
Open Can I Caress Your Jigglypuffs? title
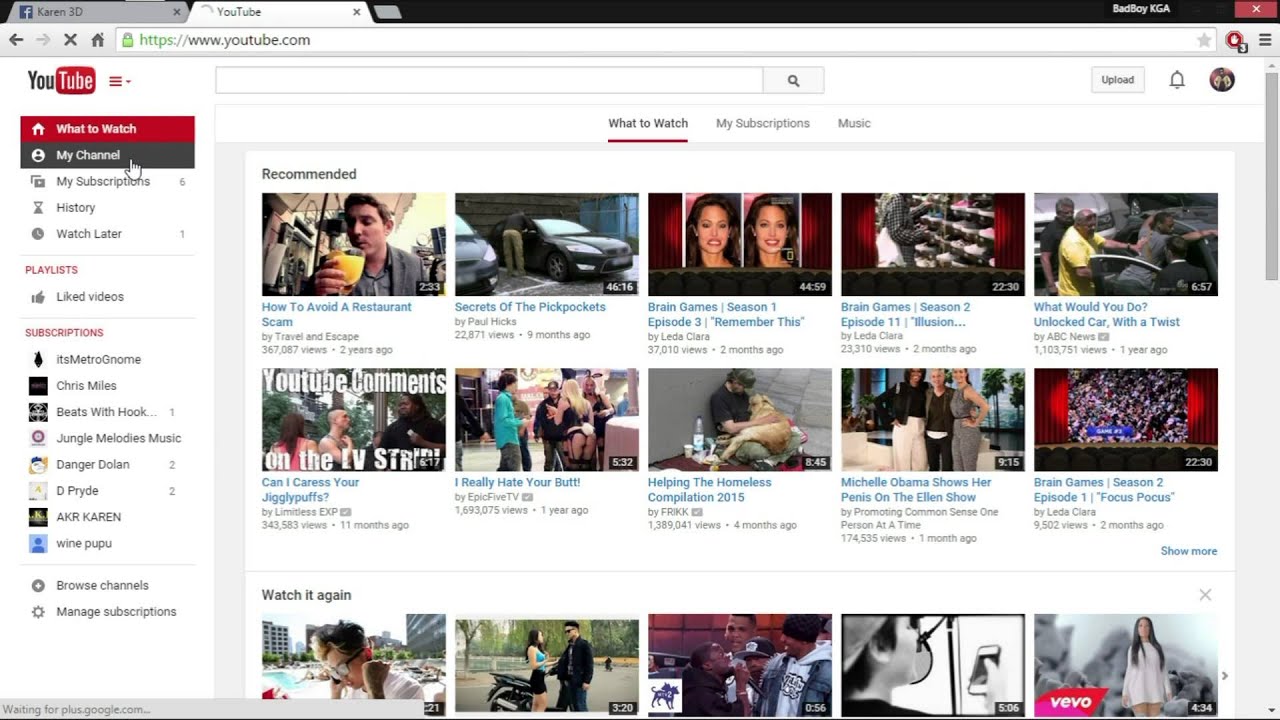[x=310, y=489]
